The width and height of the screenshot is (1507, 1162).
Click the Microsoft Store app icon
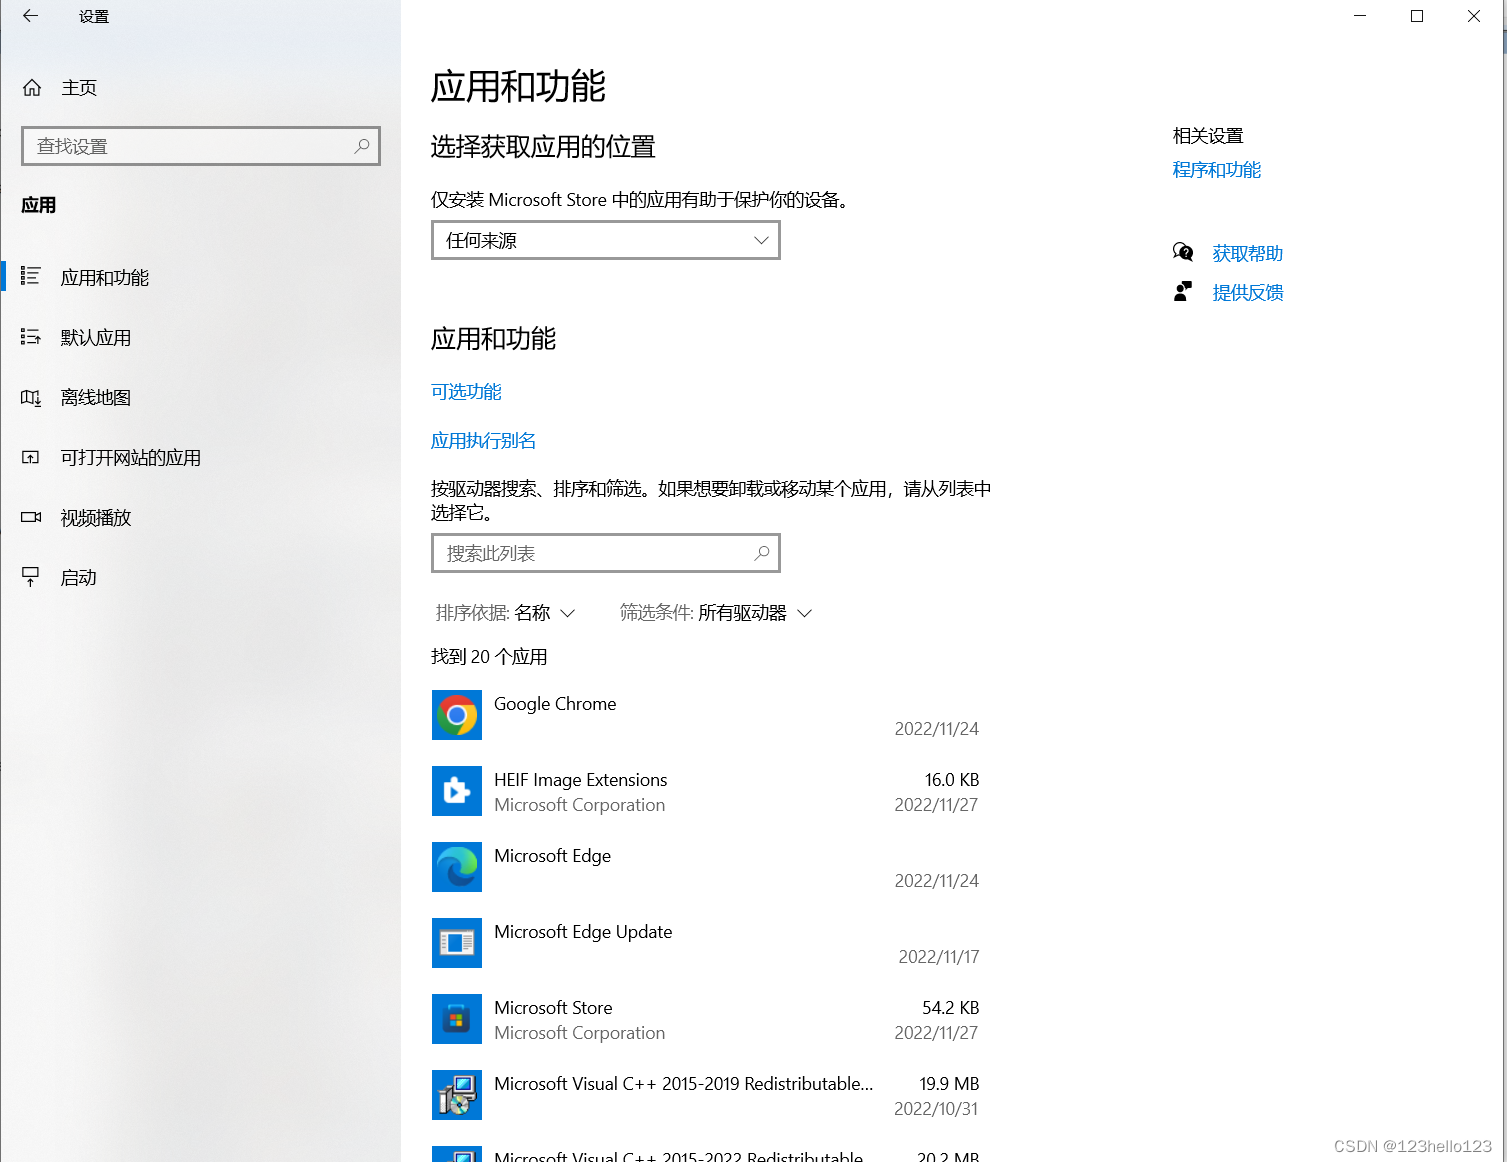(457, 1019)
